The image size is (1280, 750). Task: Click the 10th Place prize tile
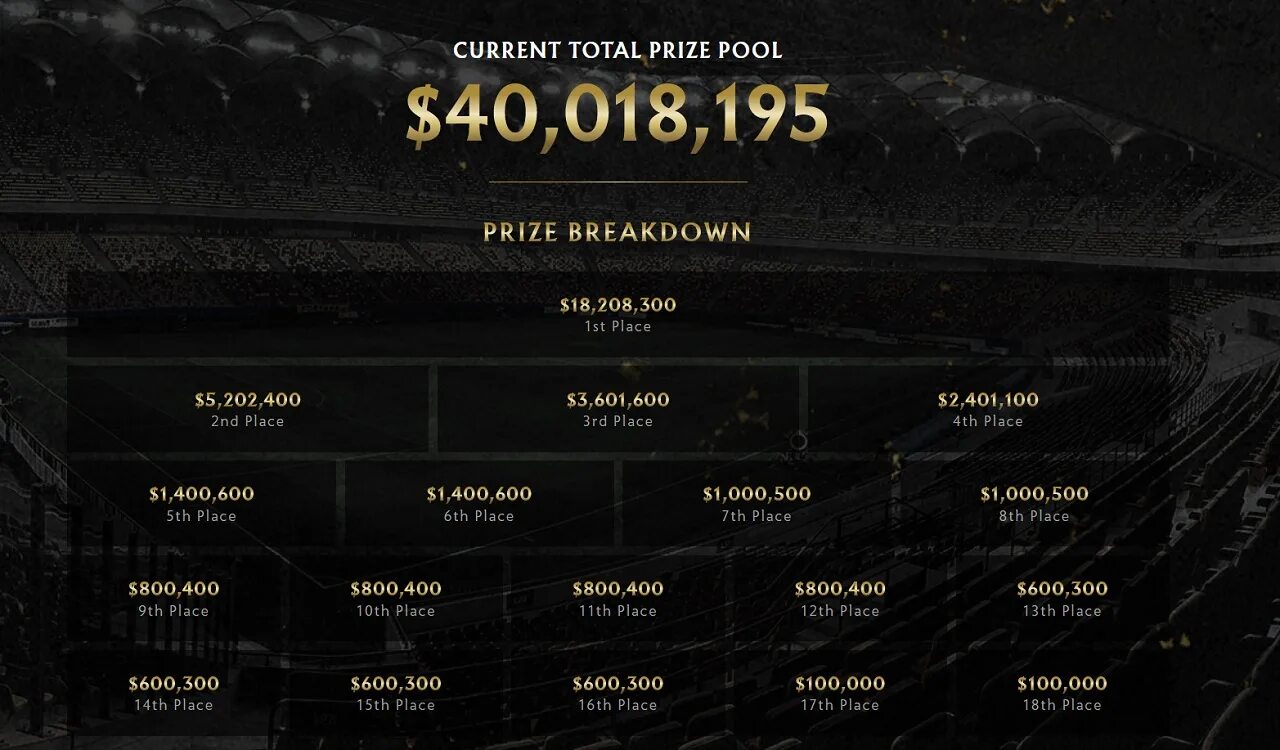396,598
